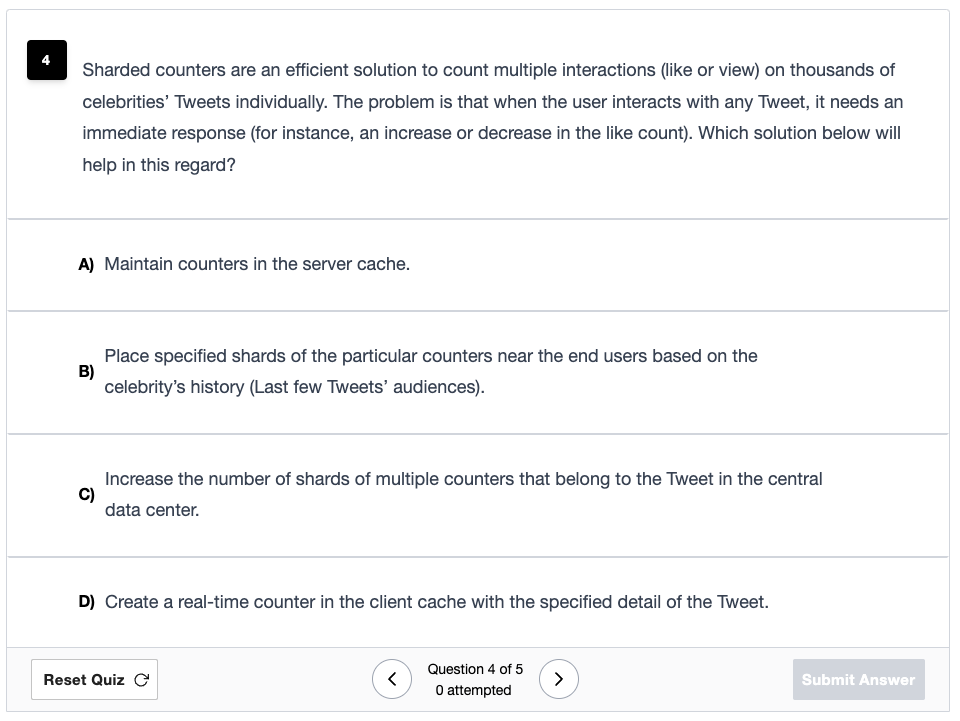Click the '0 attempted' status text

coord(473,690)
